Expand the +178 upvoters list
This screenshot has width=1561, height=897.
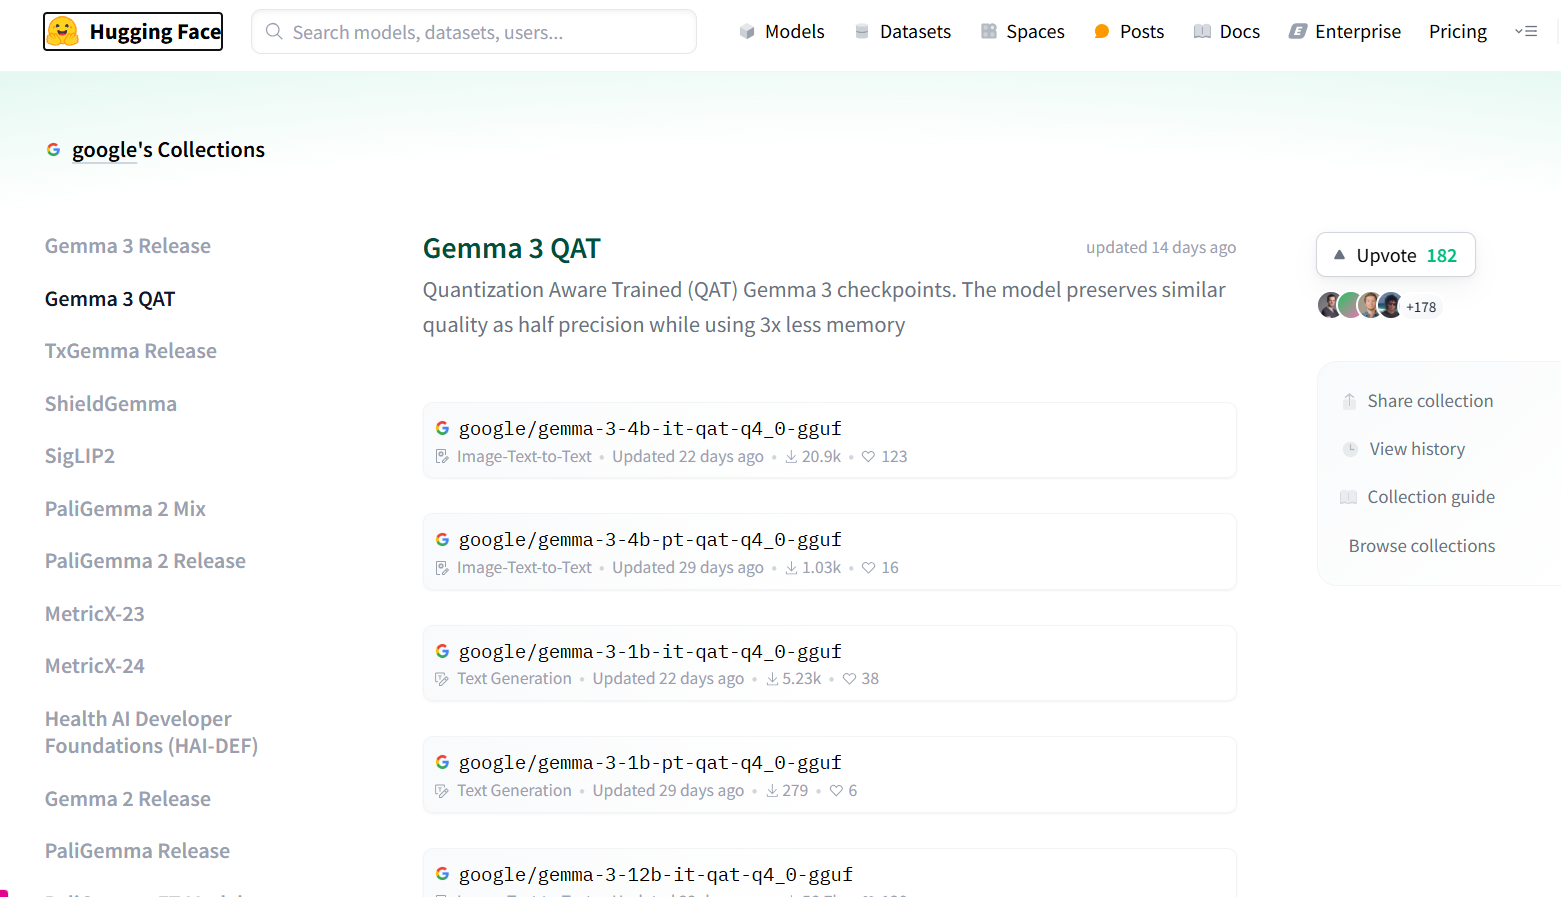tap(1421, 306)
